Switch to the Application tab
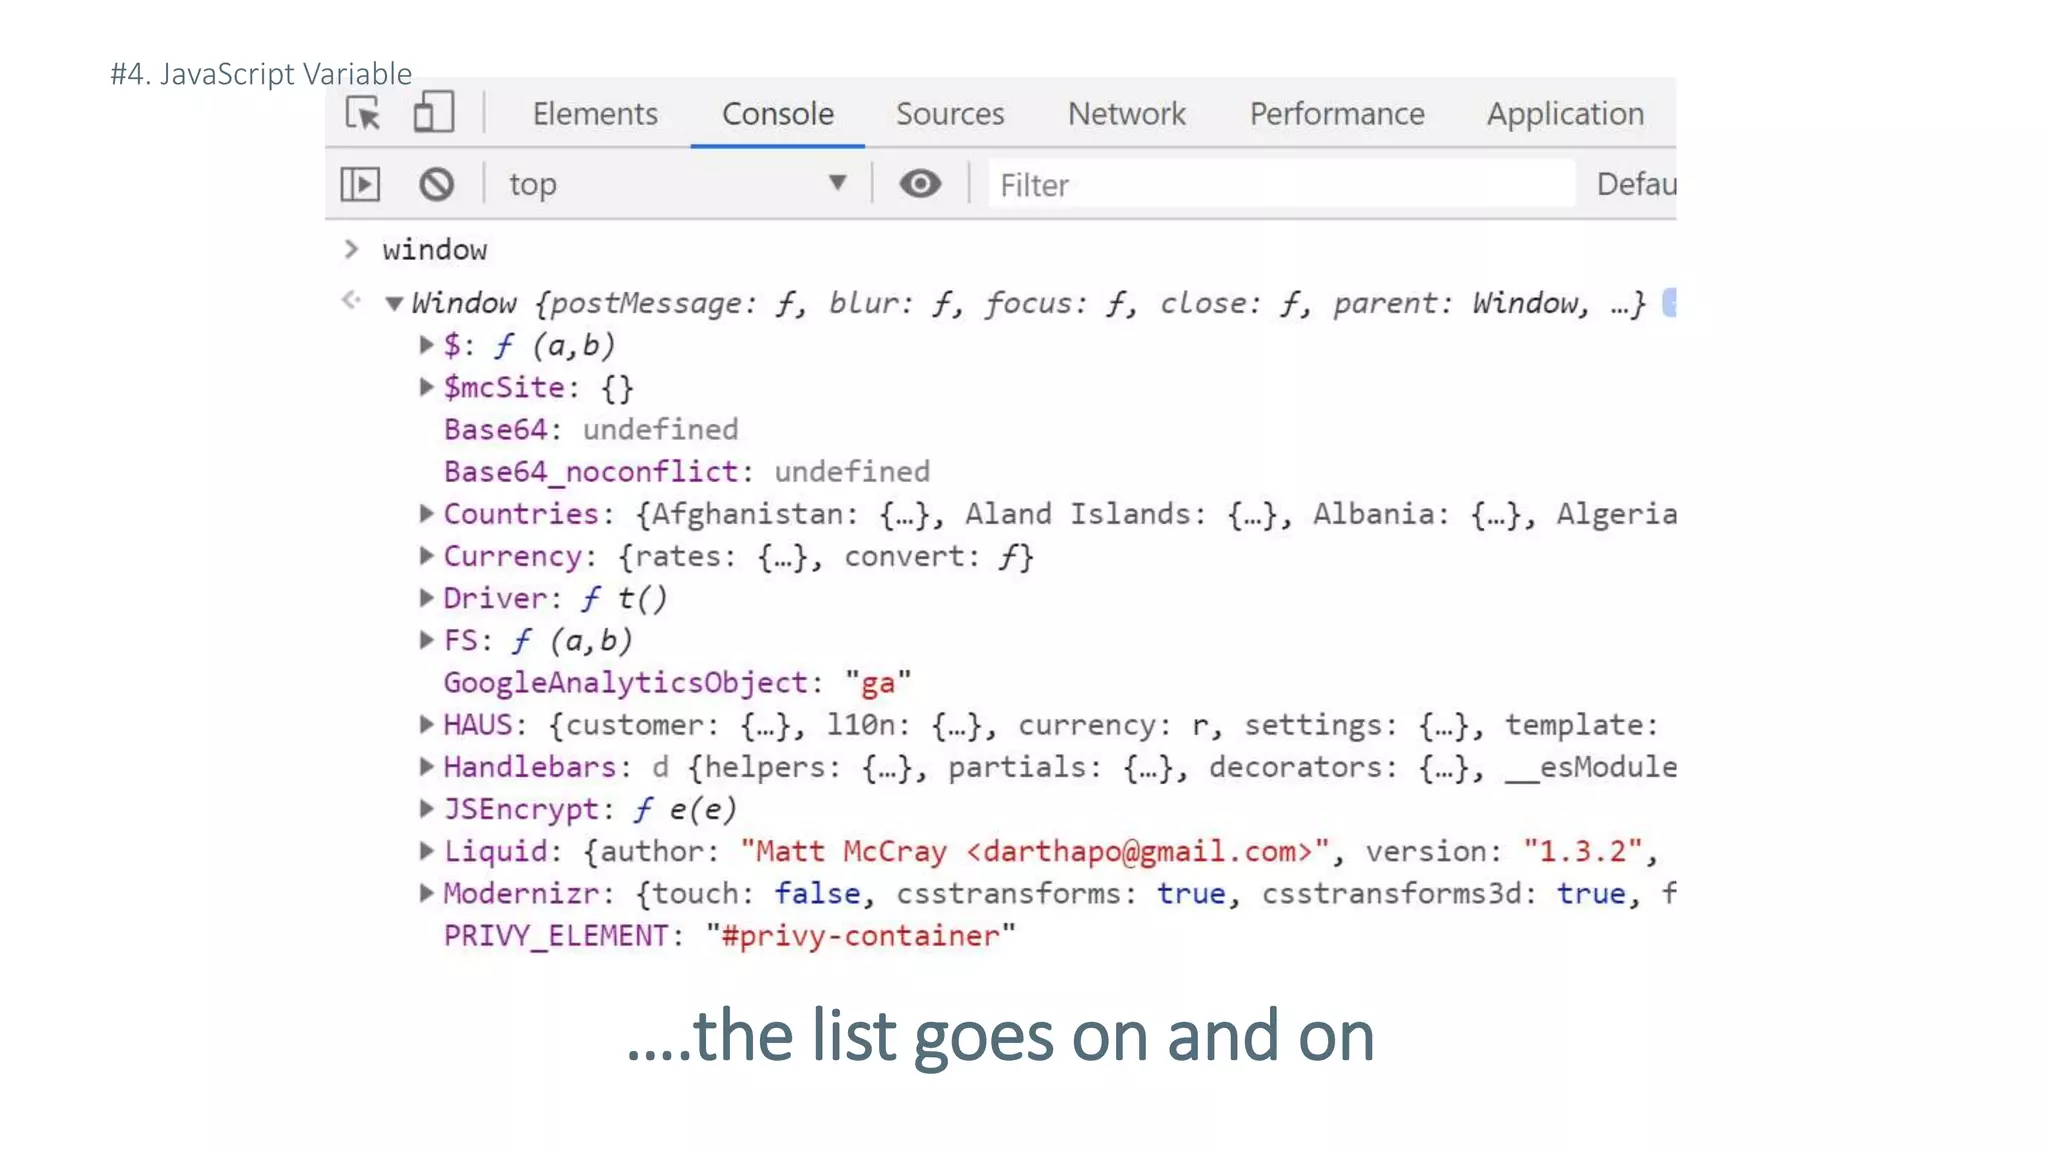 point(1565,114)
